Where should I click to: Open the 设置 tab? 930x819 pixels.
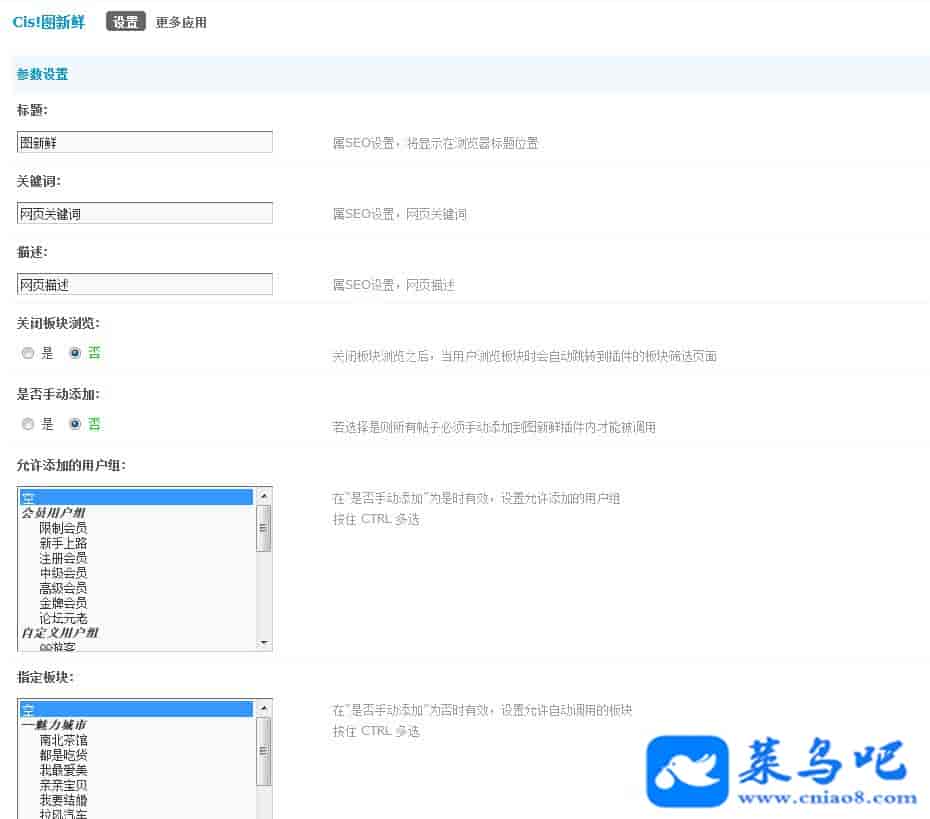coord(126,22)
